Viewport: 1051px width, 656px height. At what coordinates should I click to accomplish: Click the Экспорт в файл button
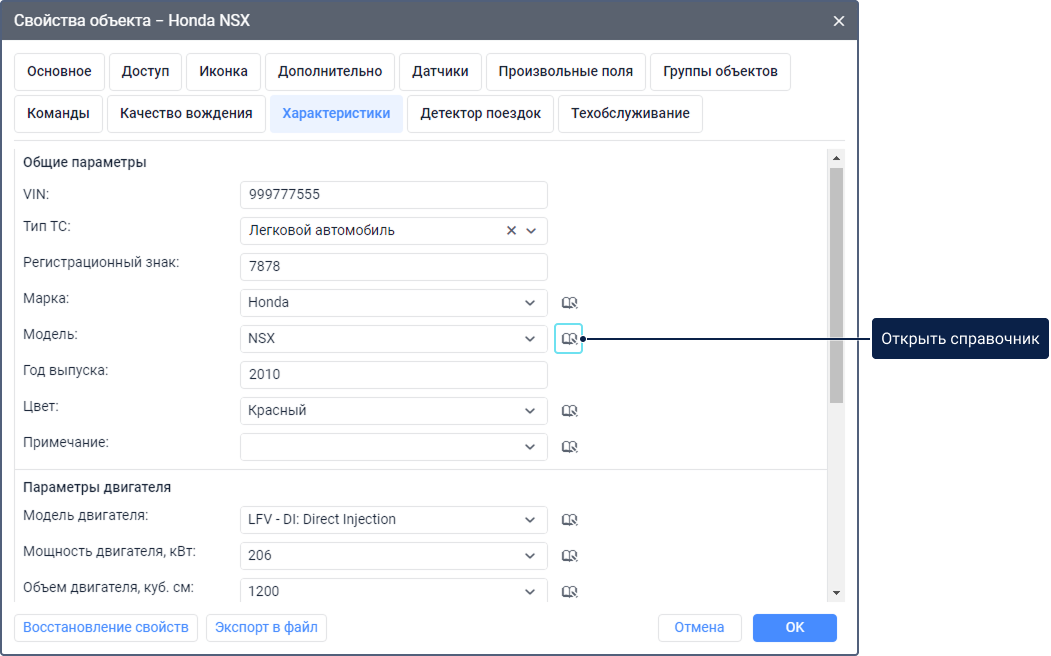(x=266, y=628)
